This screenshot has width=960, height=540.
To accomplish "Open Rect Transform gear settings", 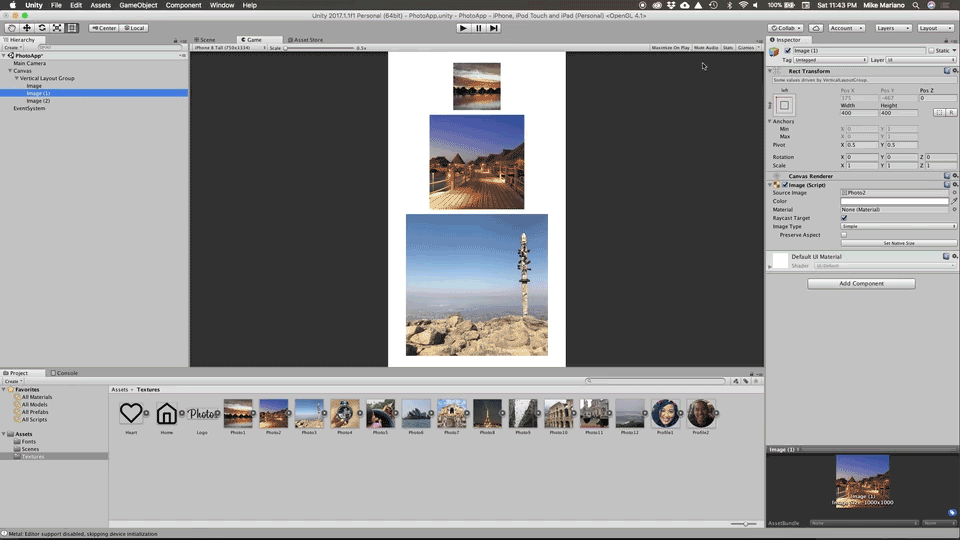I will pos(954,71).
